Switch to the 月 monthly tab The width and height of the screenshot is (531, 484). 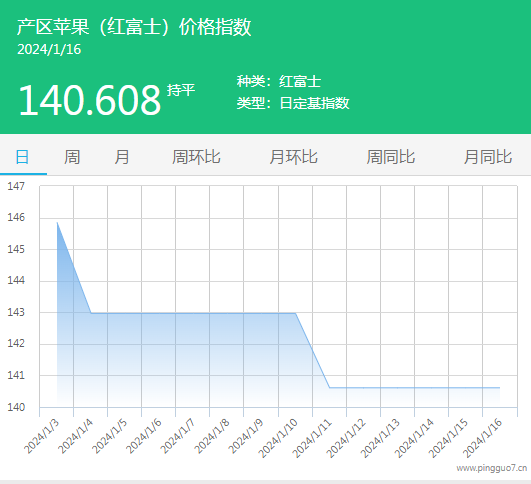click(122, 157)
